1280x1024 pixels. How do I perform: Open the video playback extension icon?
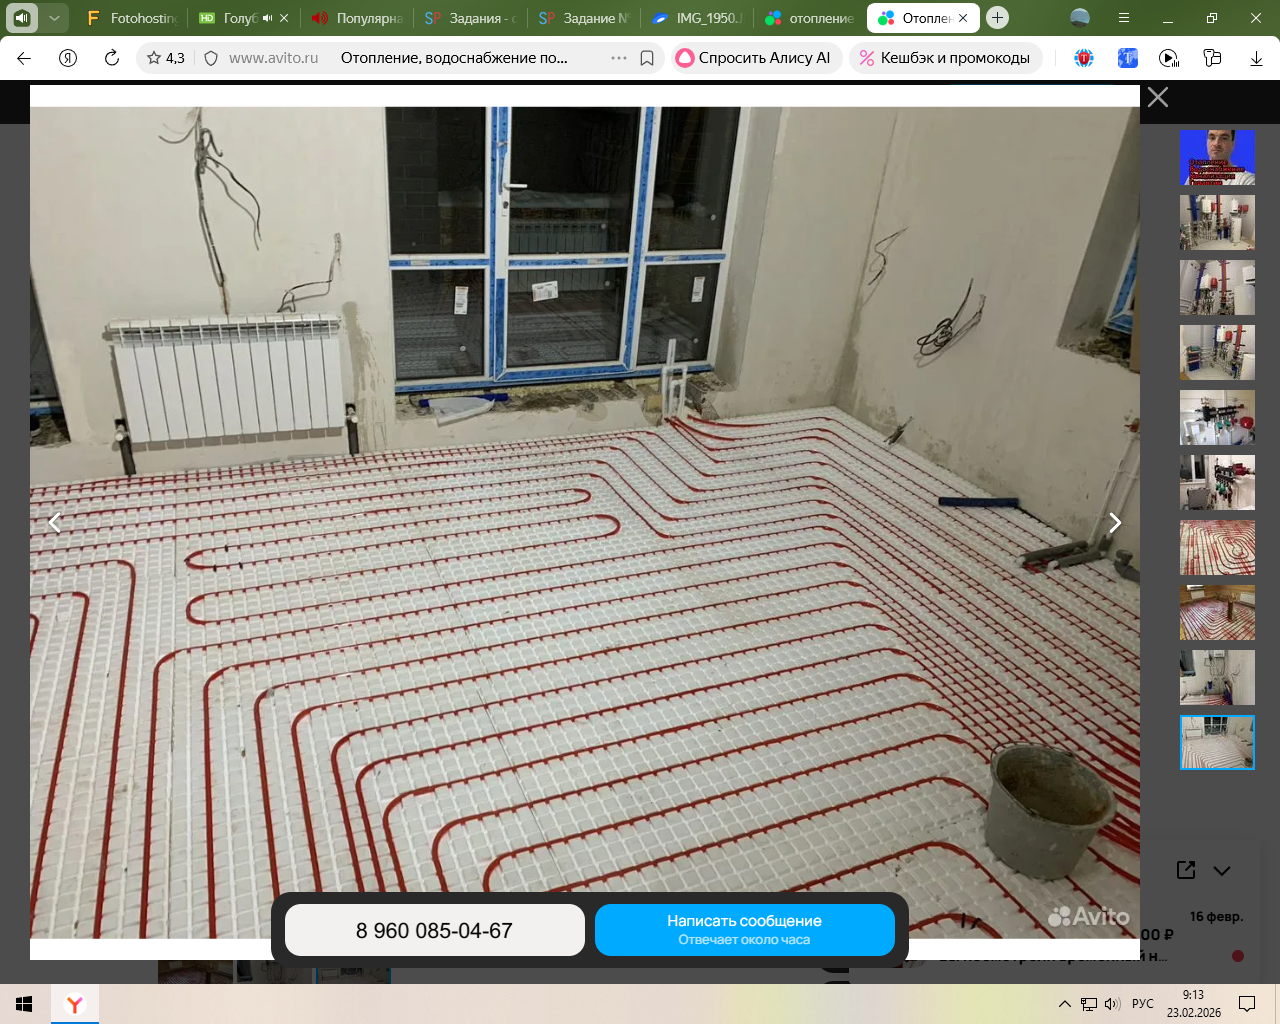1169,58
